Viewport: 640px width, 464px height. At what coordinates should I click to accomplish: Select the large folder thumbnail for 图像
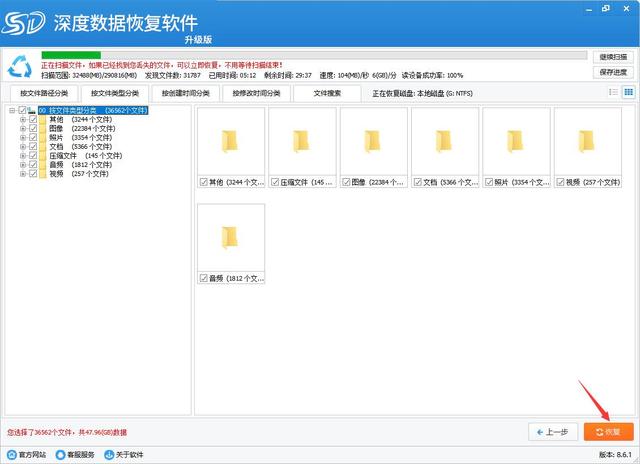point(374,141)
